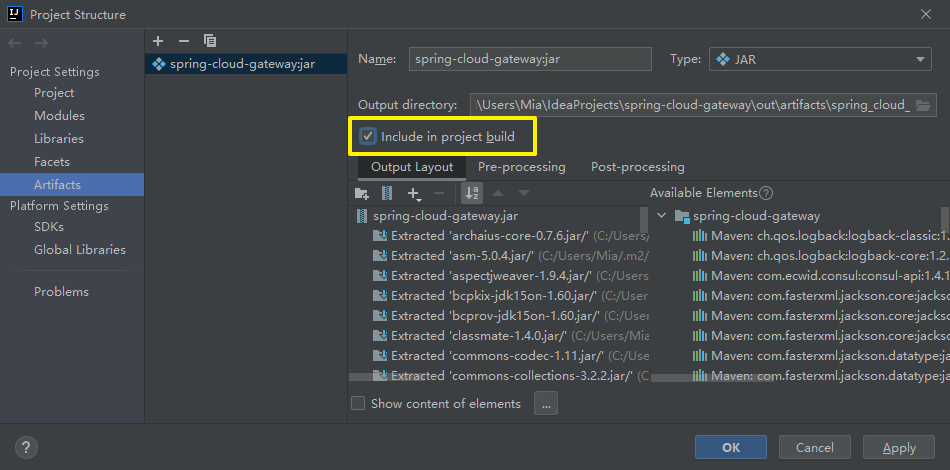Click the Cancel button
This screenshot has width=950, height=470.
(x=815, y=448)
